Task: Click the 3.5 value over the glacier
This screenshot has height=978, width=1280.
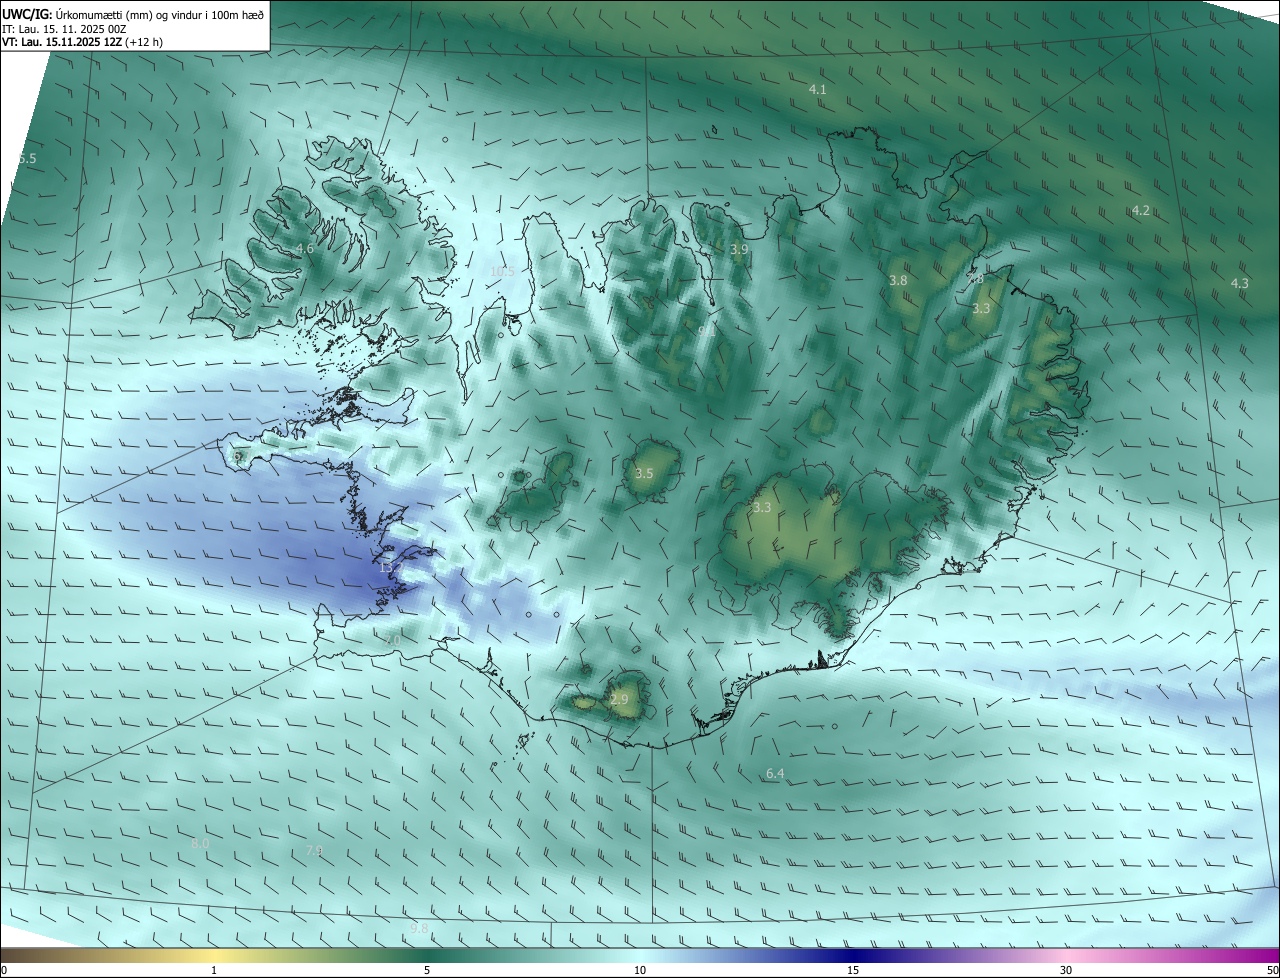Action: [644, 474]
